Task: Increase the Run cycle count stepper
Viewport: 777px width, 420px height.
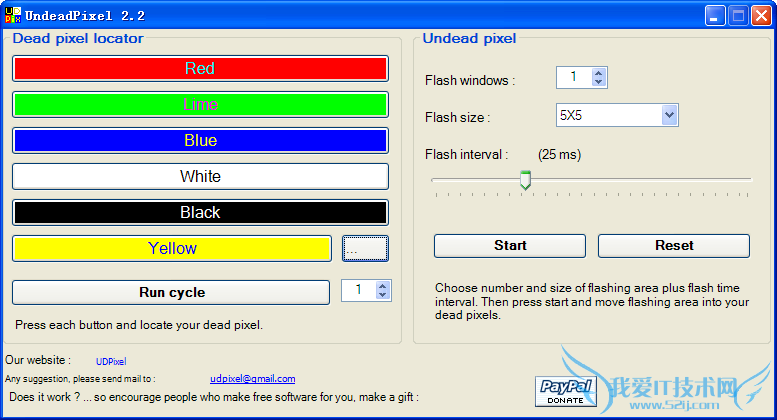Action: [382, 286]
